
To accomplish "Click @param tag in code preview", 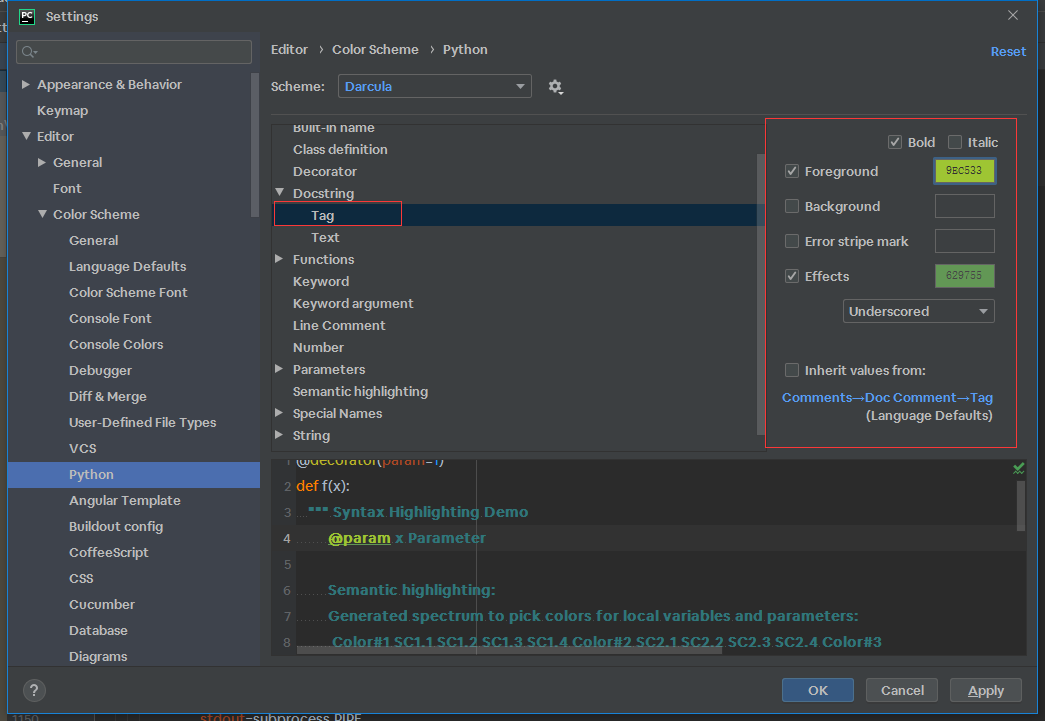I will [359, 538].
